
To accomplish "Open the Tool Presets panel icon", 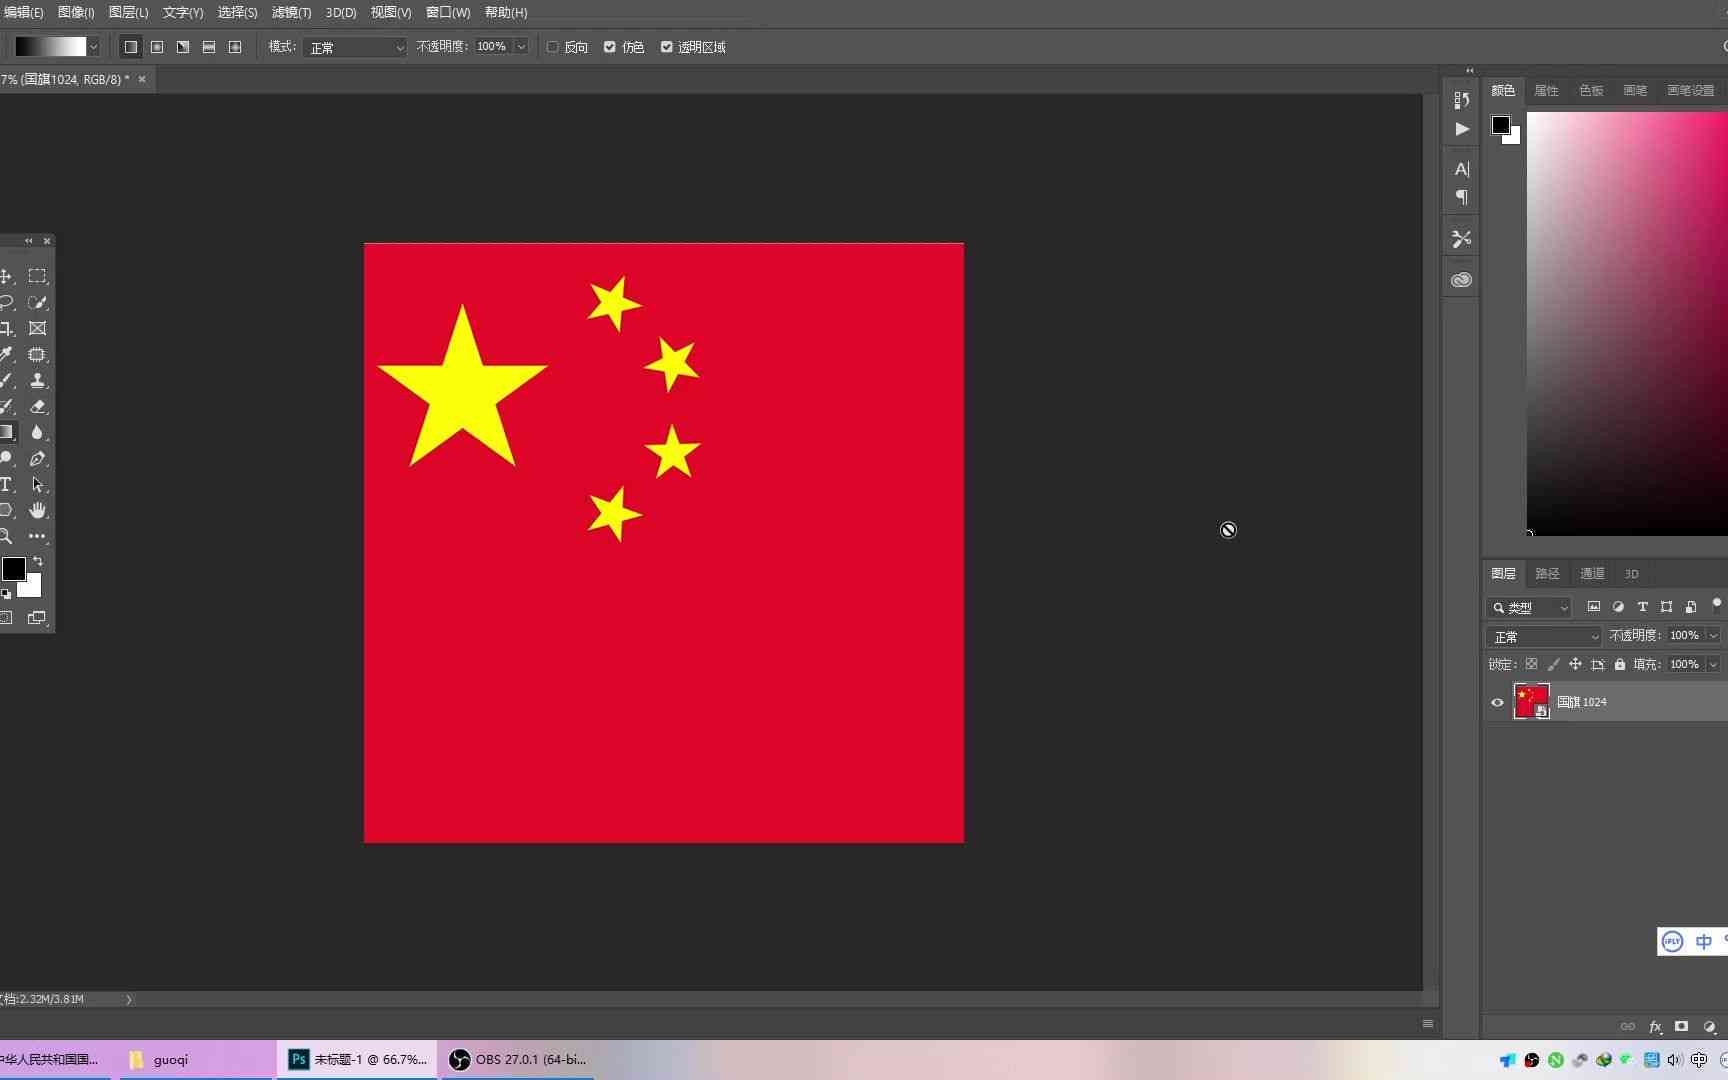I will (1462, 239).
